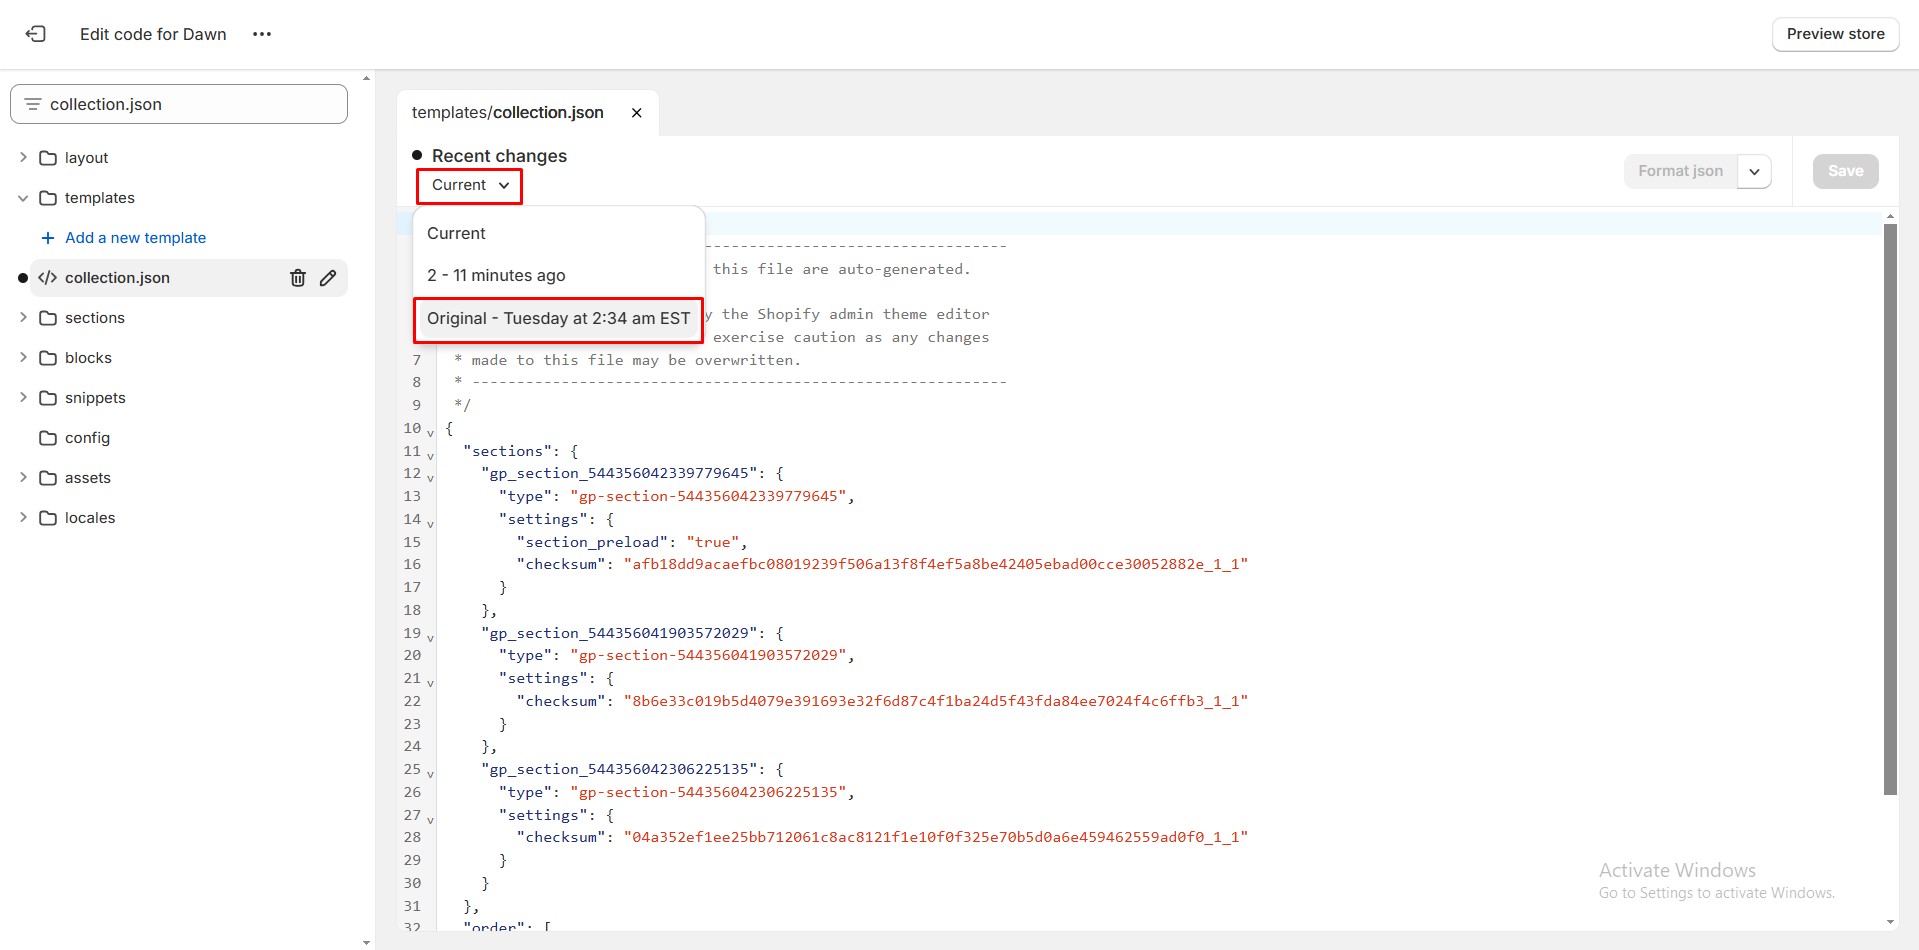Click the exit editor back icon

[36, 34]
